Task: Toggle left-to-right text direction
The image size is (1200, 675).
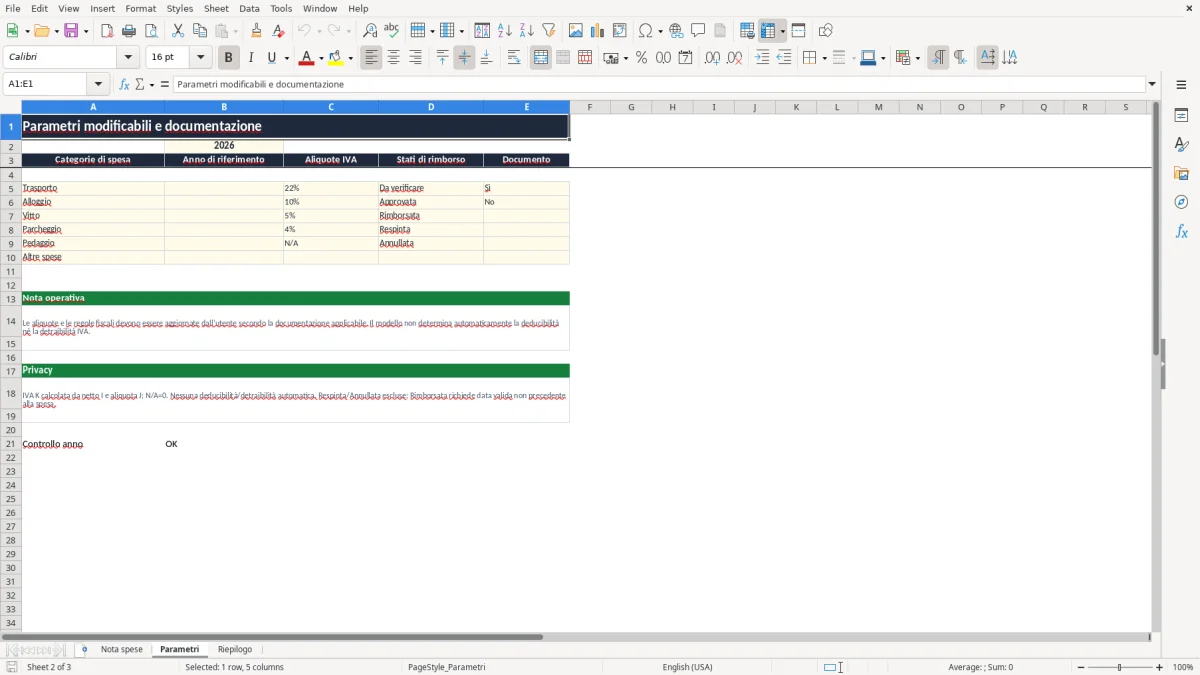Action: [938, 58]
